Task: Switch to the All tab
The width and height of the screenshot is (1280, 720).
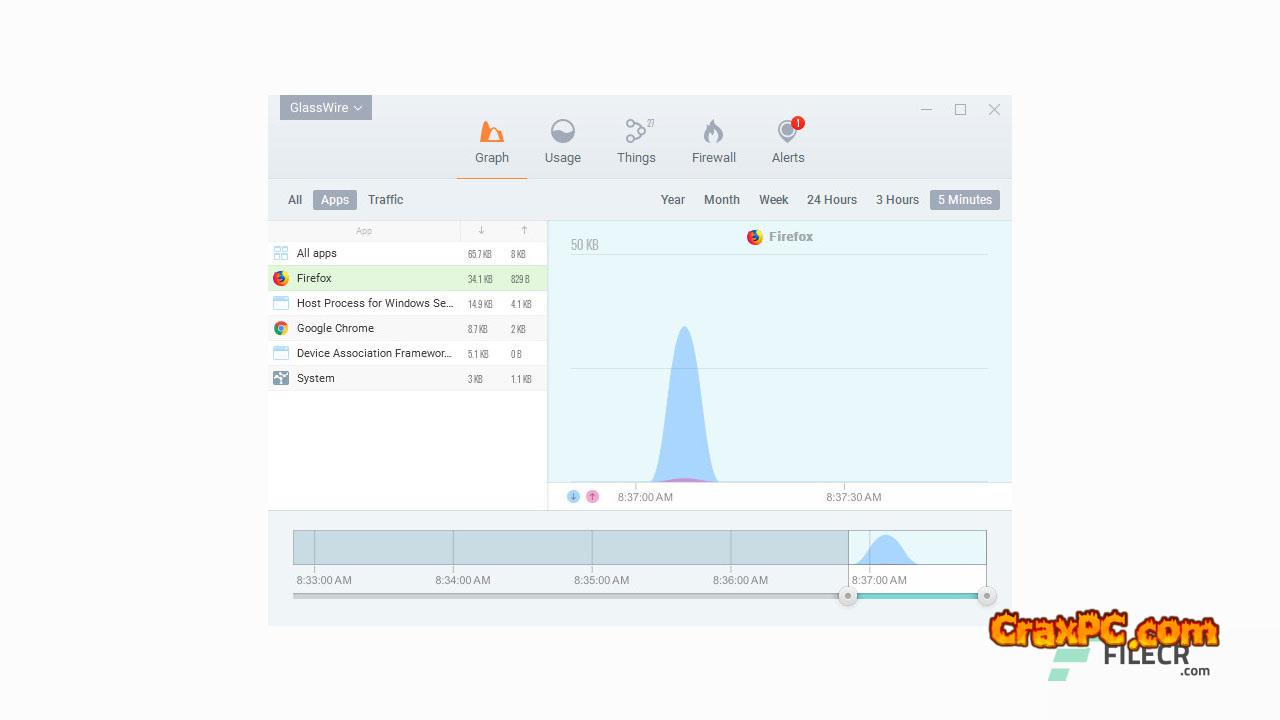Action: click(x=295, y=200)
